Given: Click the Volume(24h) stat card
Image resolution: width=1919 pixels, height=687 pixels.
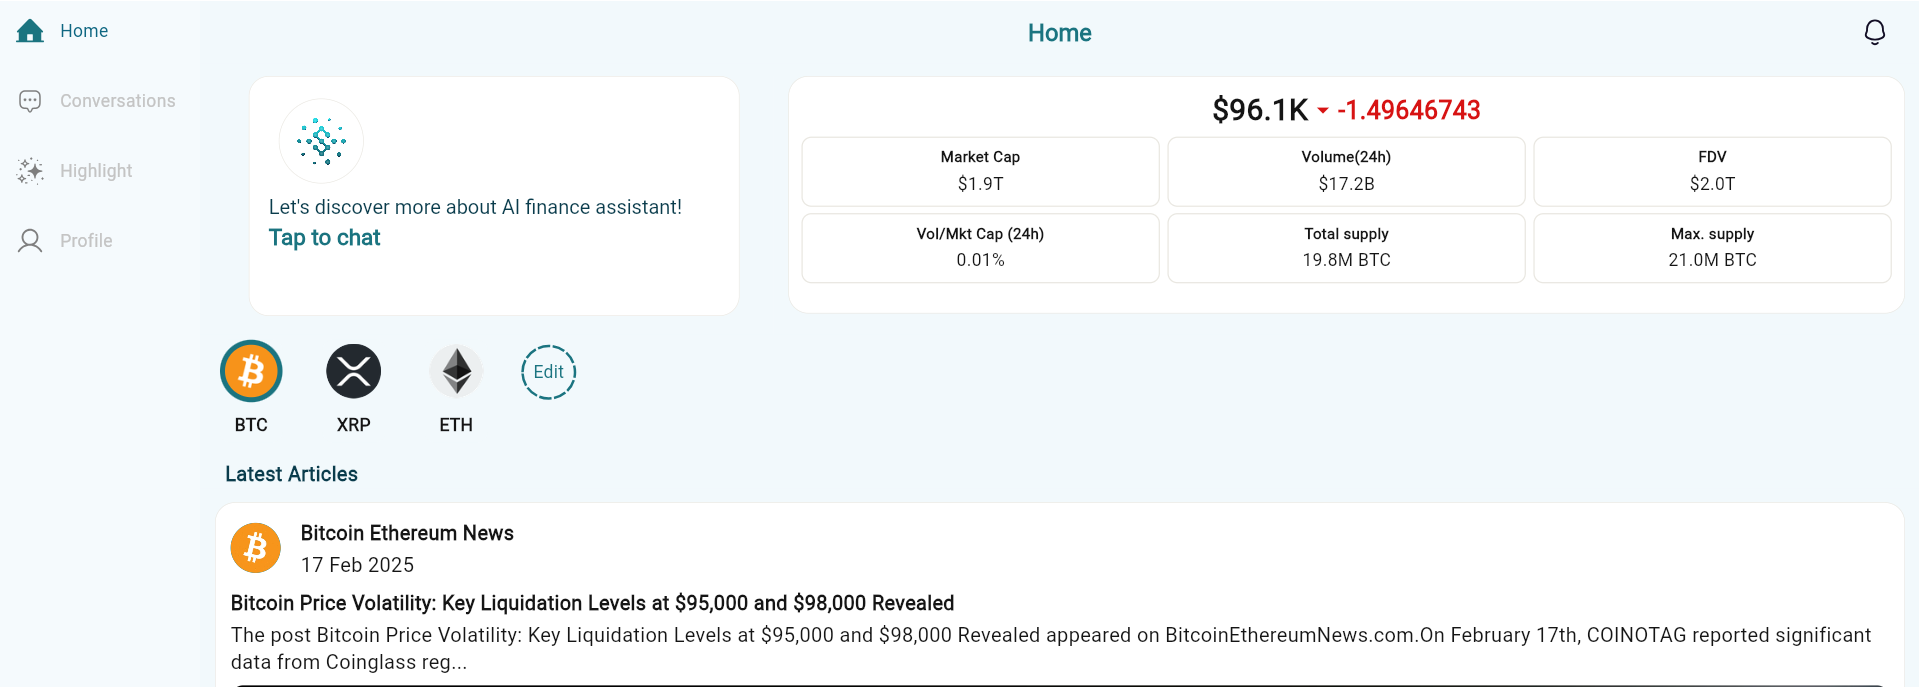Looking at the screenshot, I should [1346, 171].
